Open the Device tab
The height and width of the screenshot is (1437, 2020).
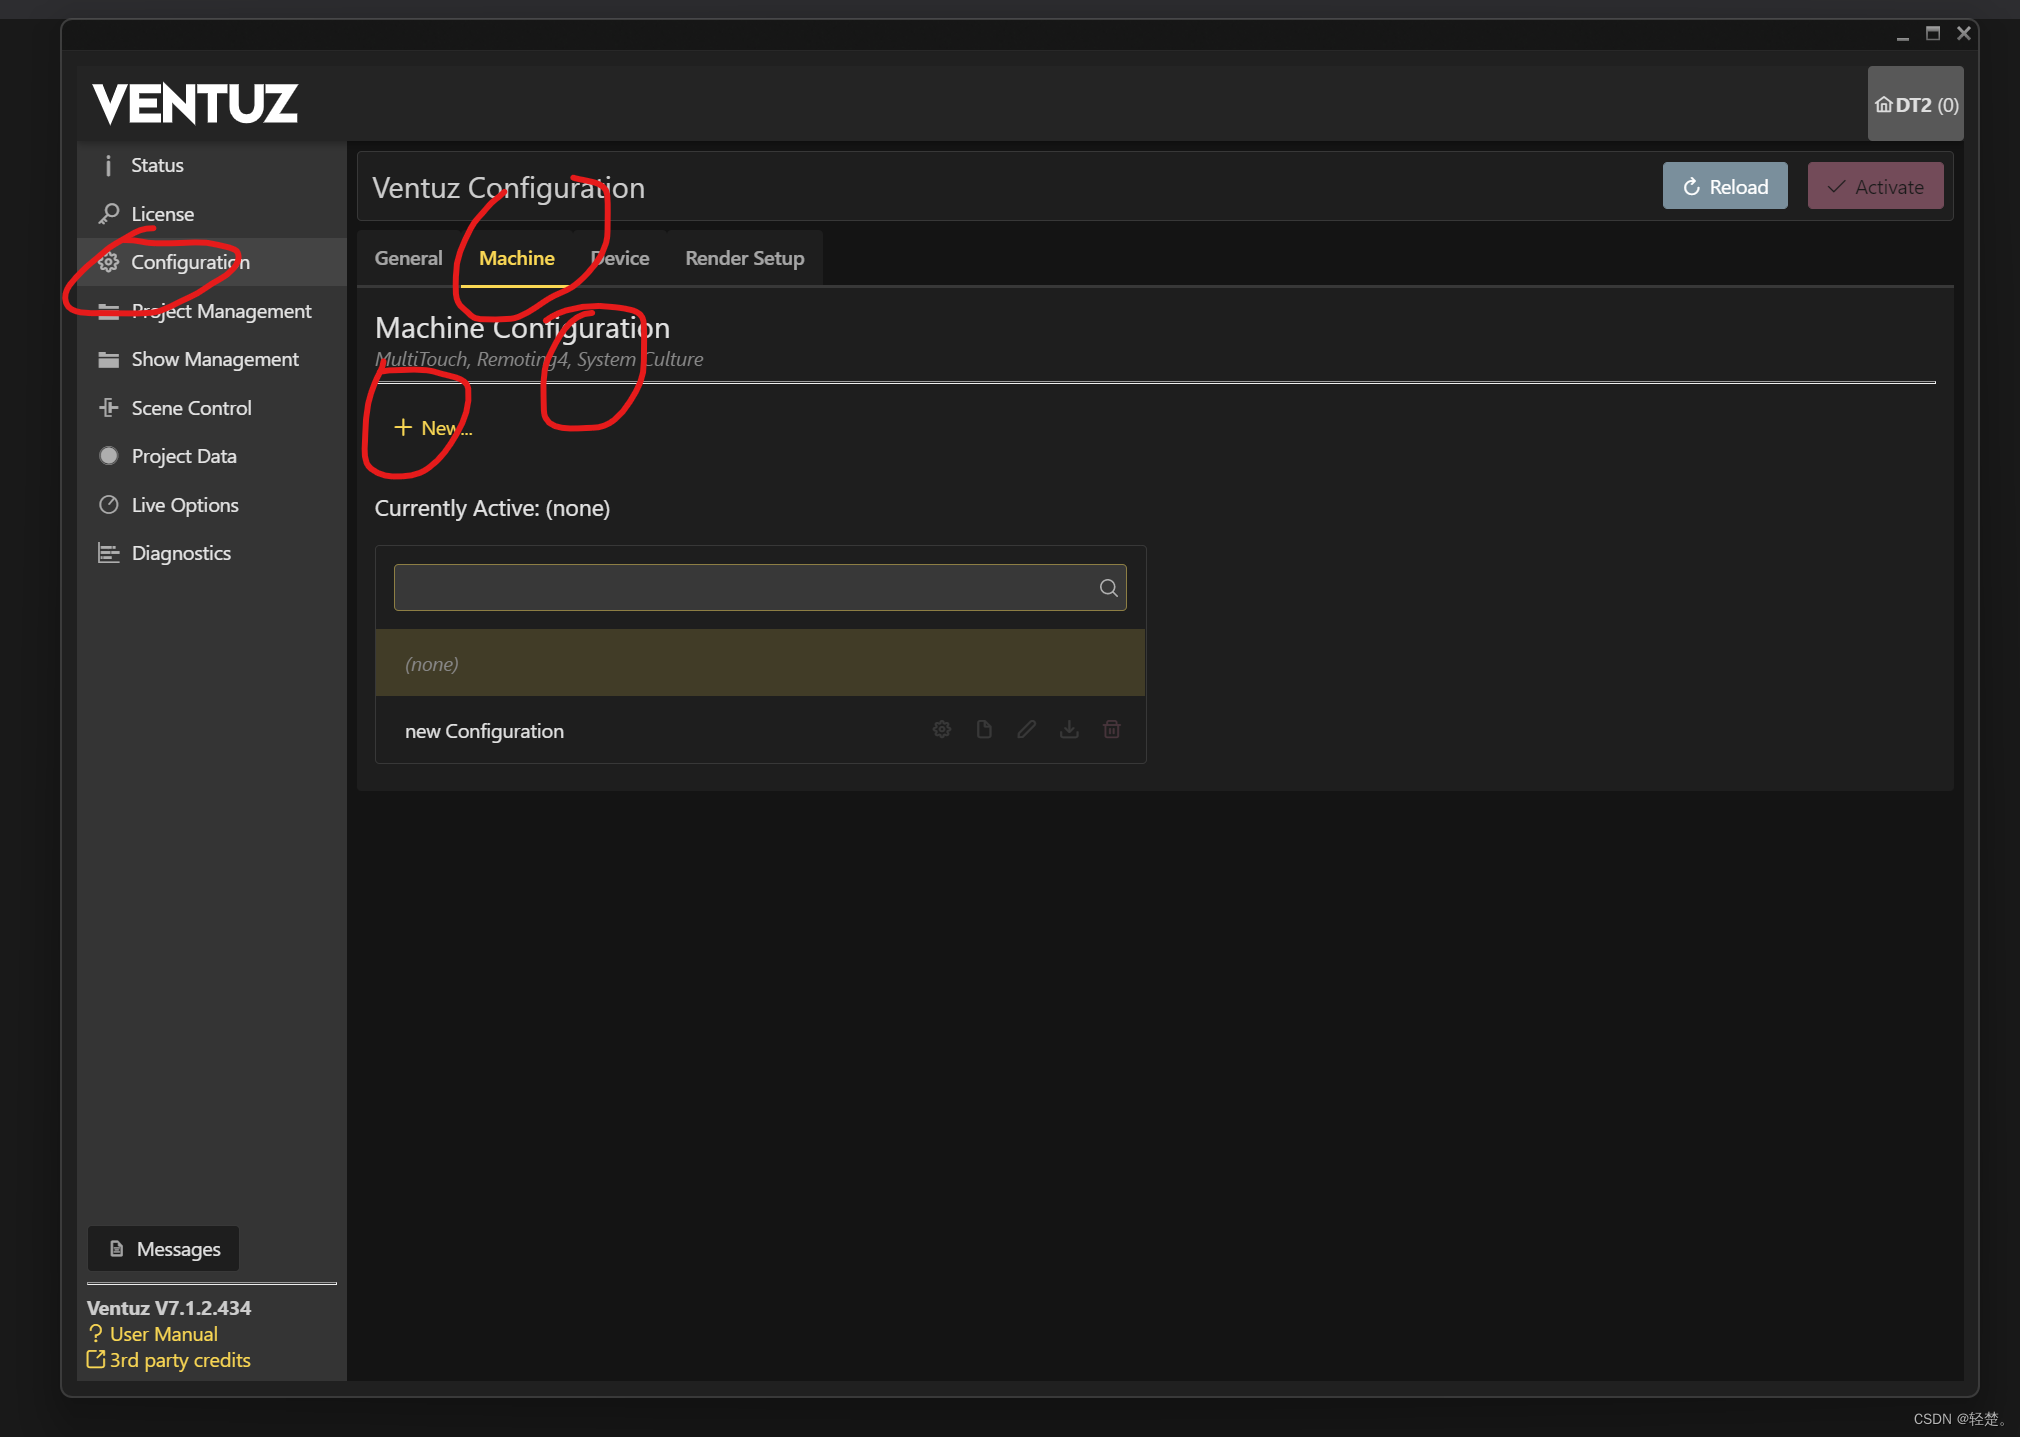point(620,258)
